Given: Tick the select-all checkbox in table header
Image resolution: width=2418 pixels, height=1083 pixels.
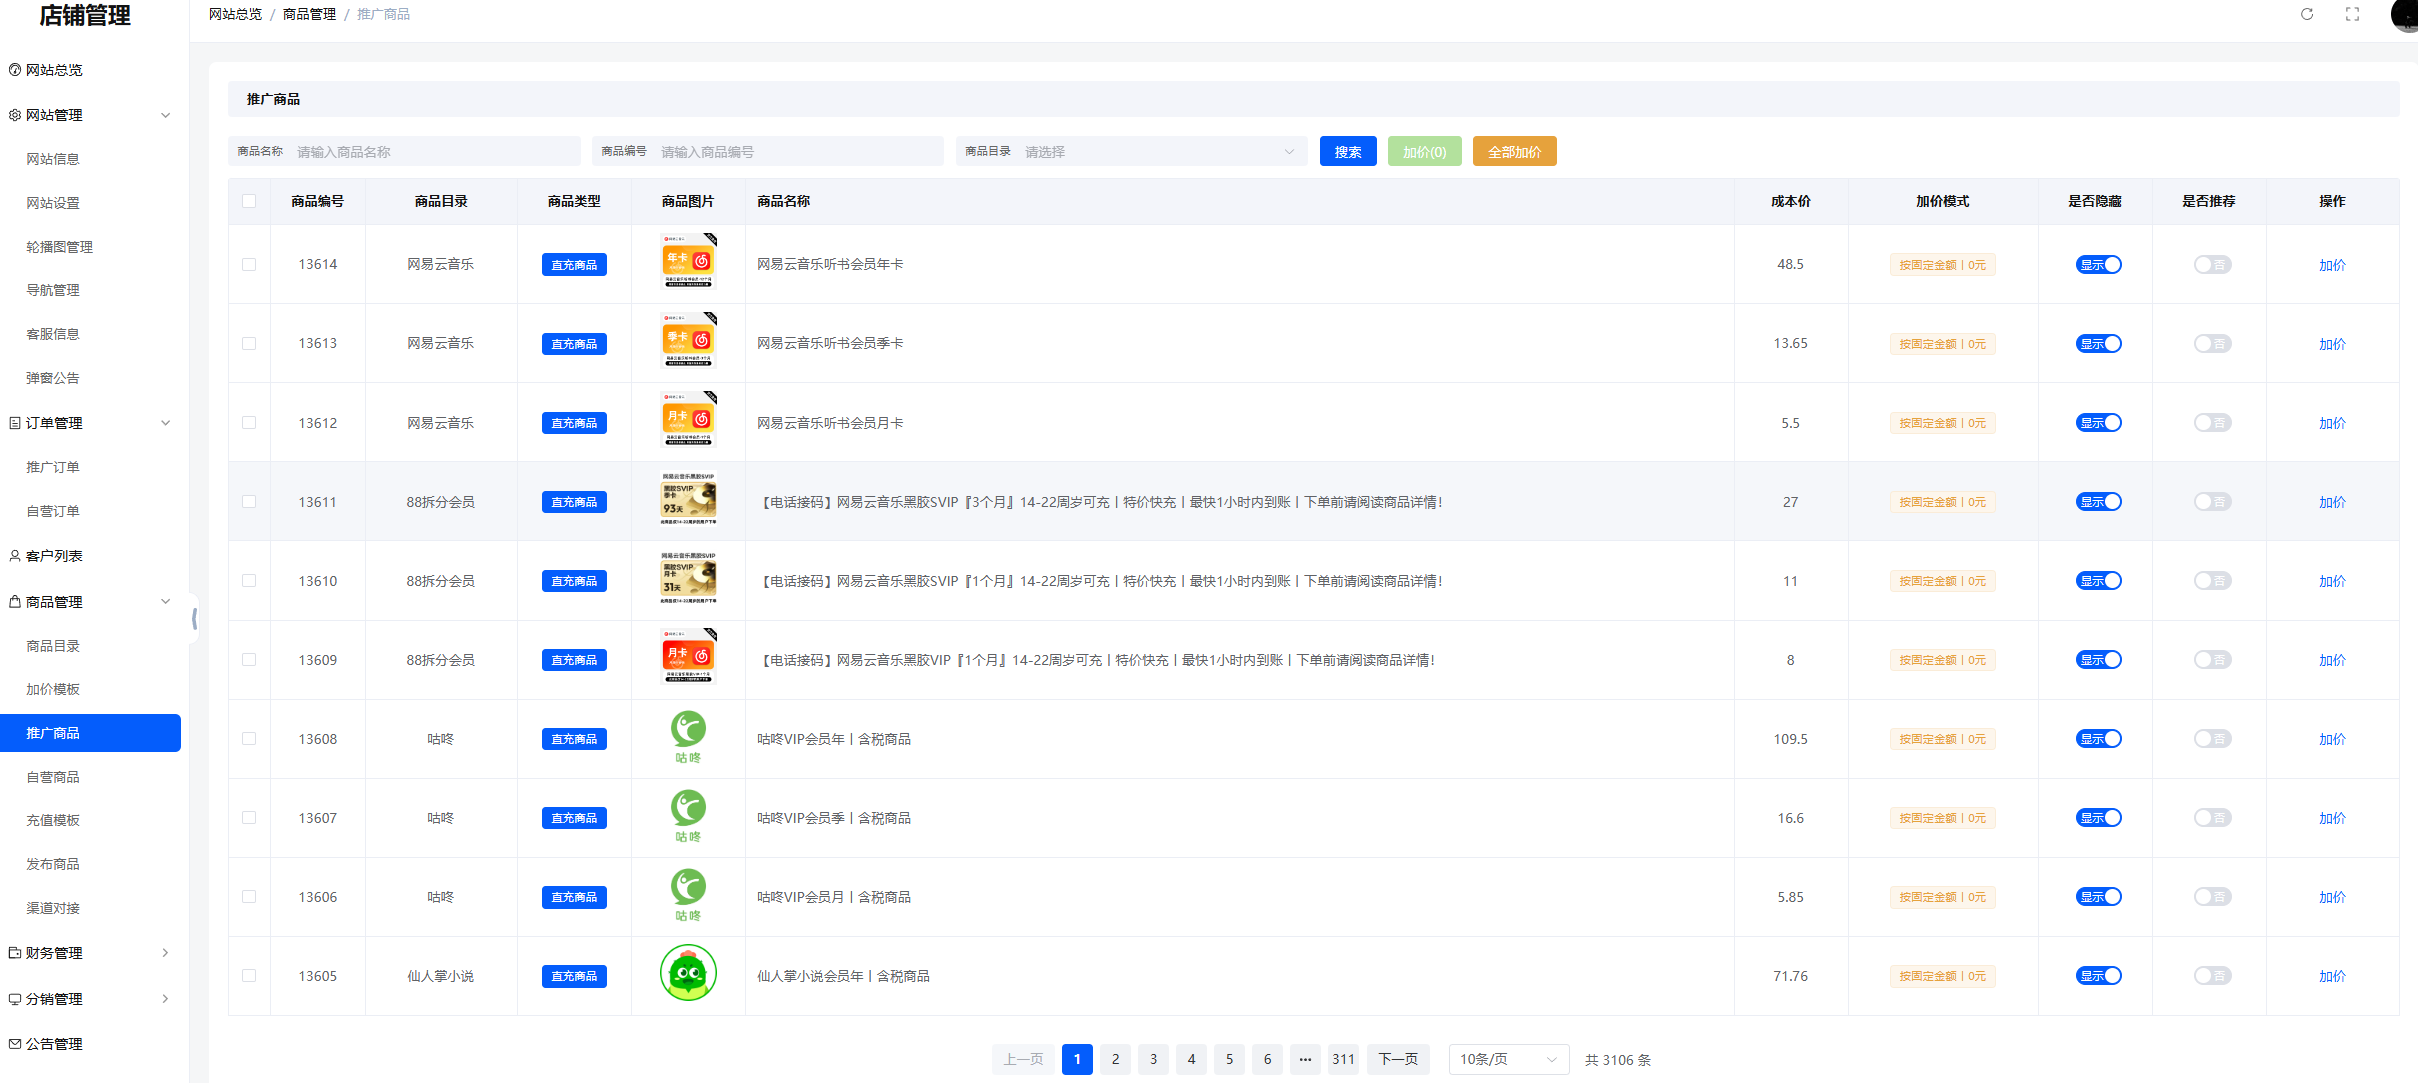Looking at the screenshot, I should pos(249,201).
